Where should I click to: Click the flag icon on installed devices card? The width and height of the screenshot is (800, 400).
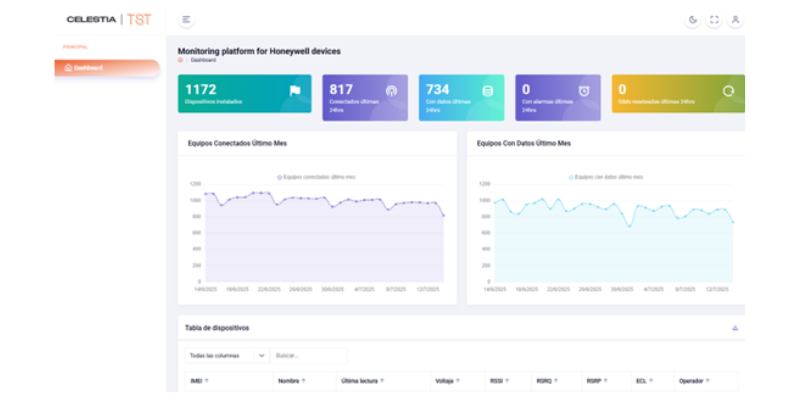pyautogui.click(x=295, y=91)
